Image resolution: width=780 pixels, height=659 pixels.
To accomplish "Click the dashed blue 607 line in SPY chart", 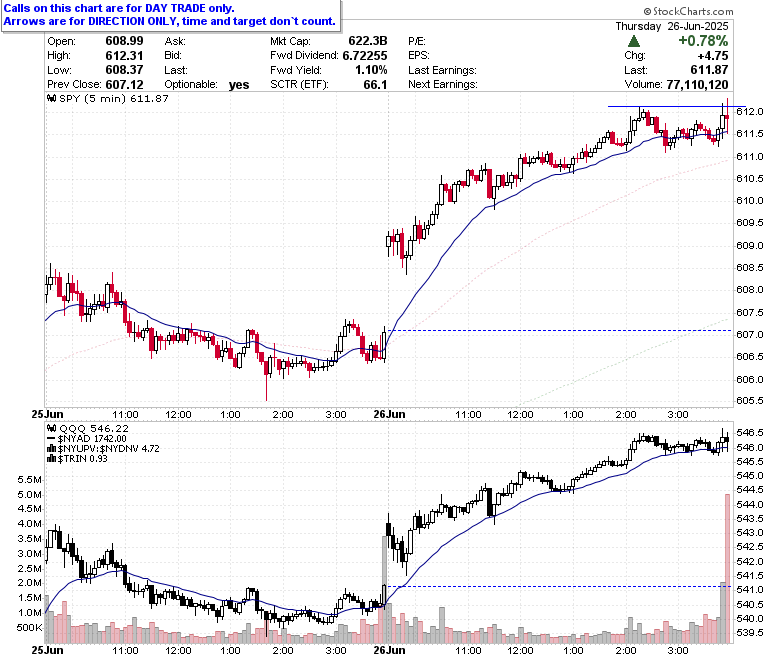I will tap(560, 330).
